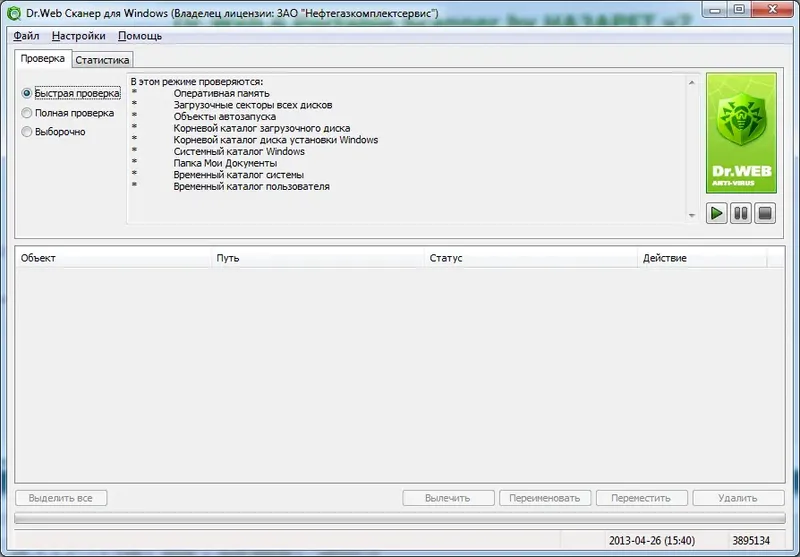Stop the scan with the square stop button
The width and height of the screenshot is (800, 557).
tap(765, 213)
